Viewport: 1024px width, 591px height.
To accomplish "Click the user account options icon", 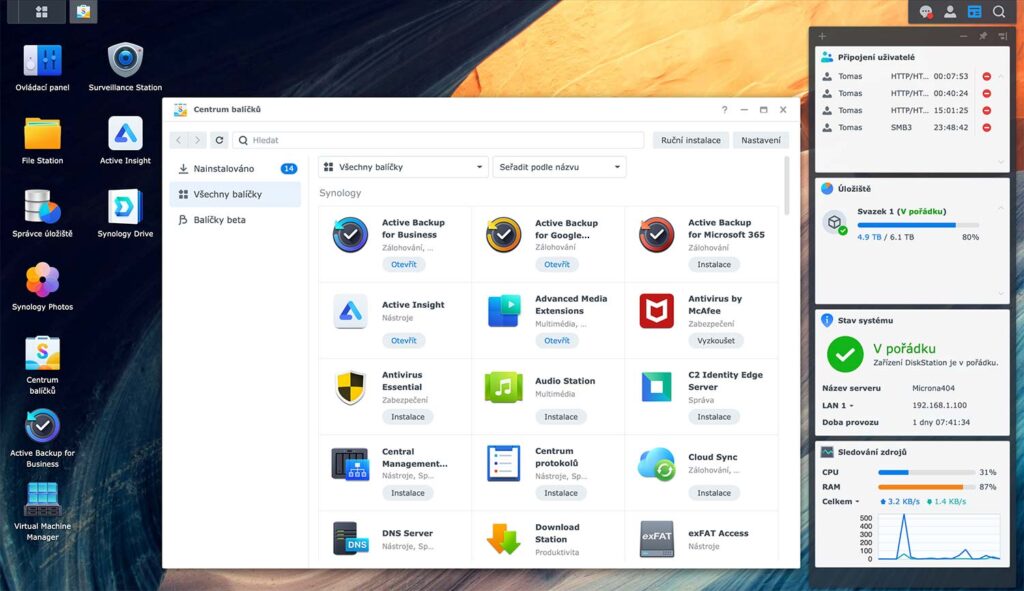I will coord(950,12).
